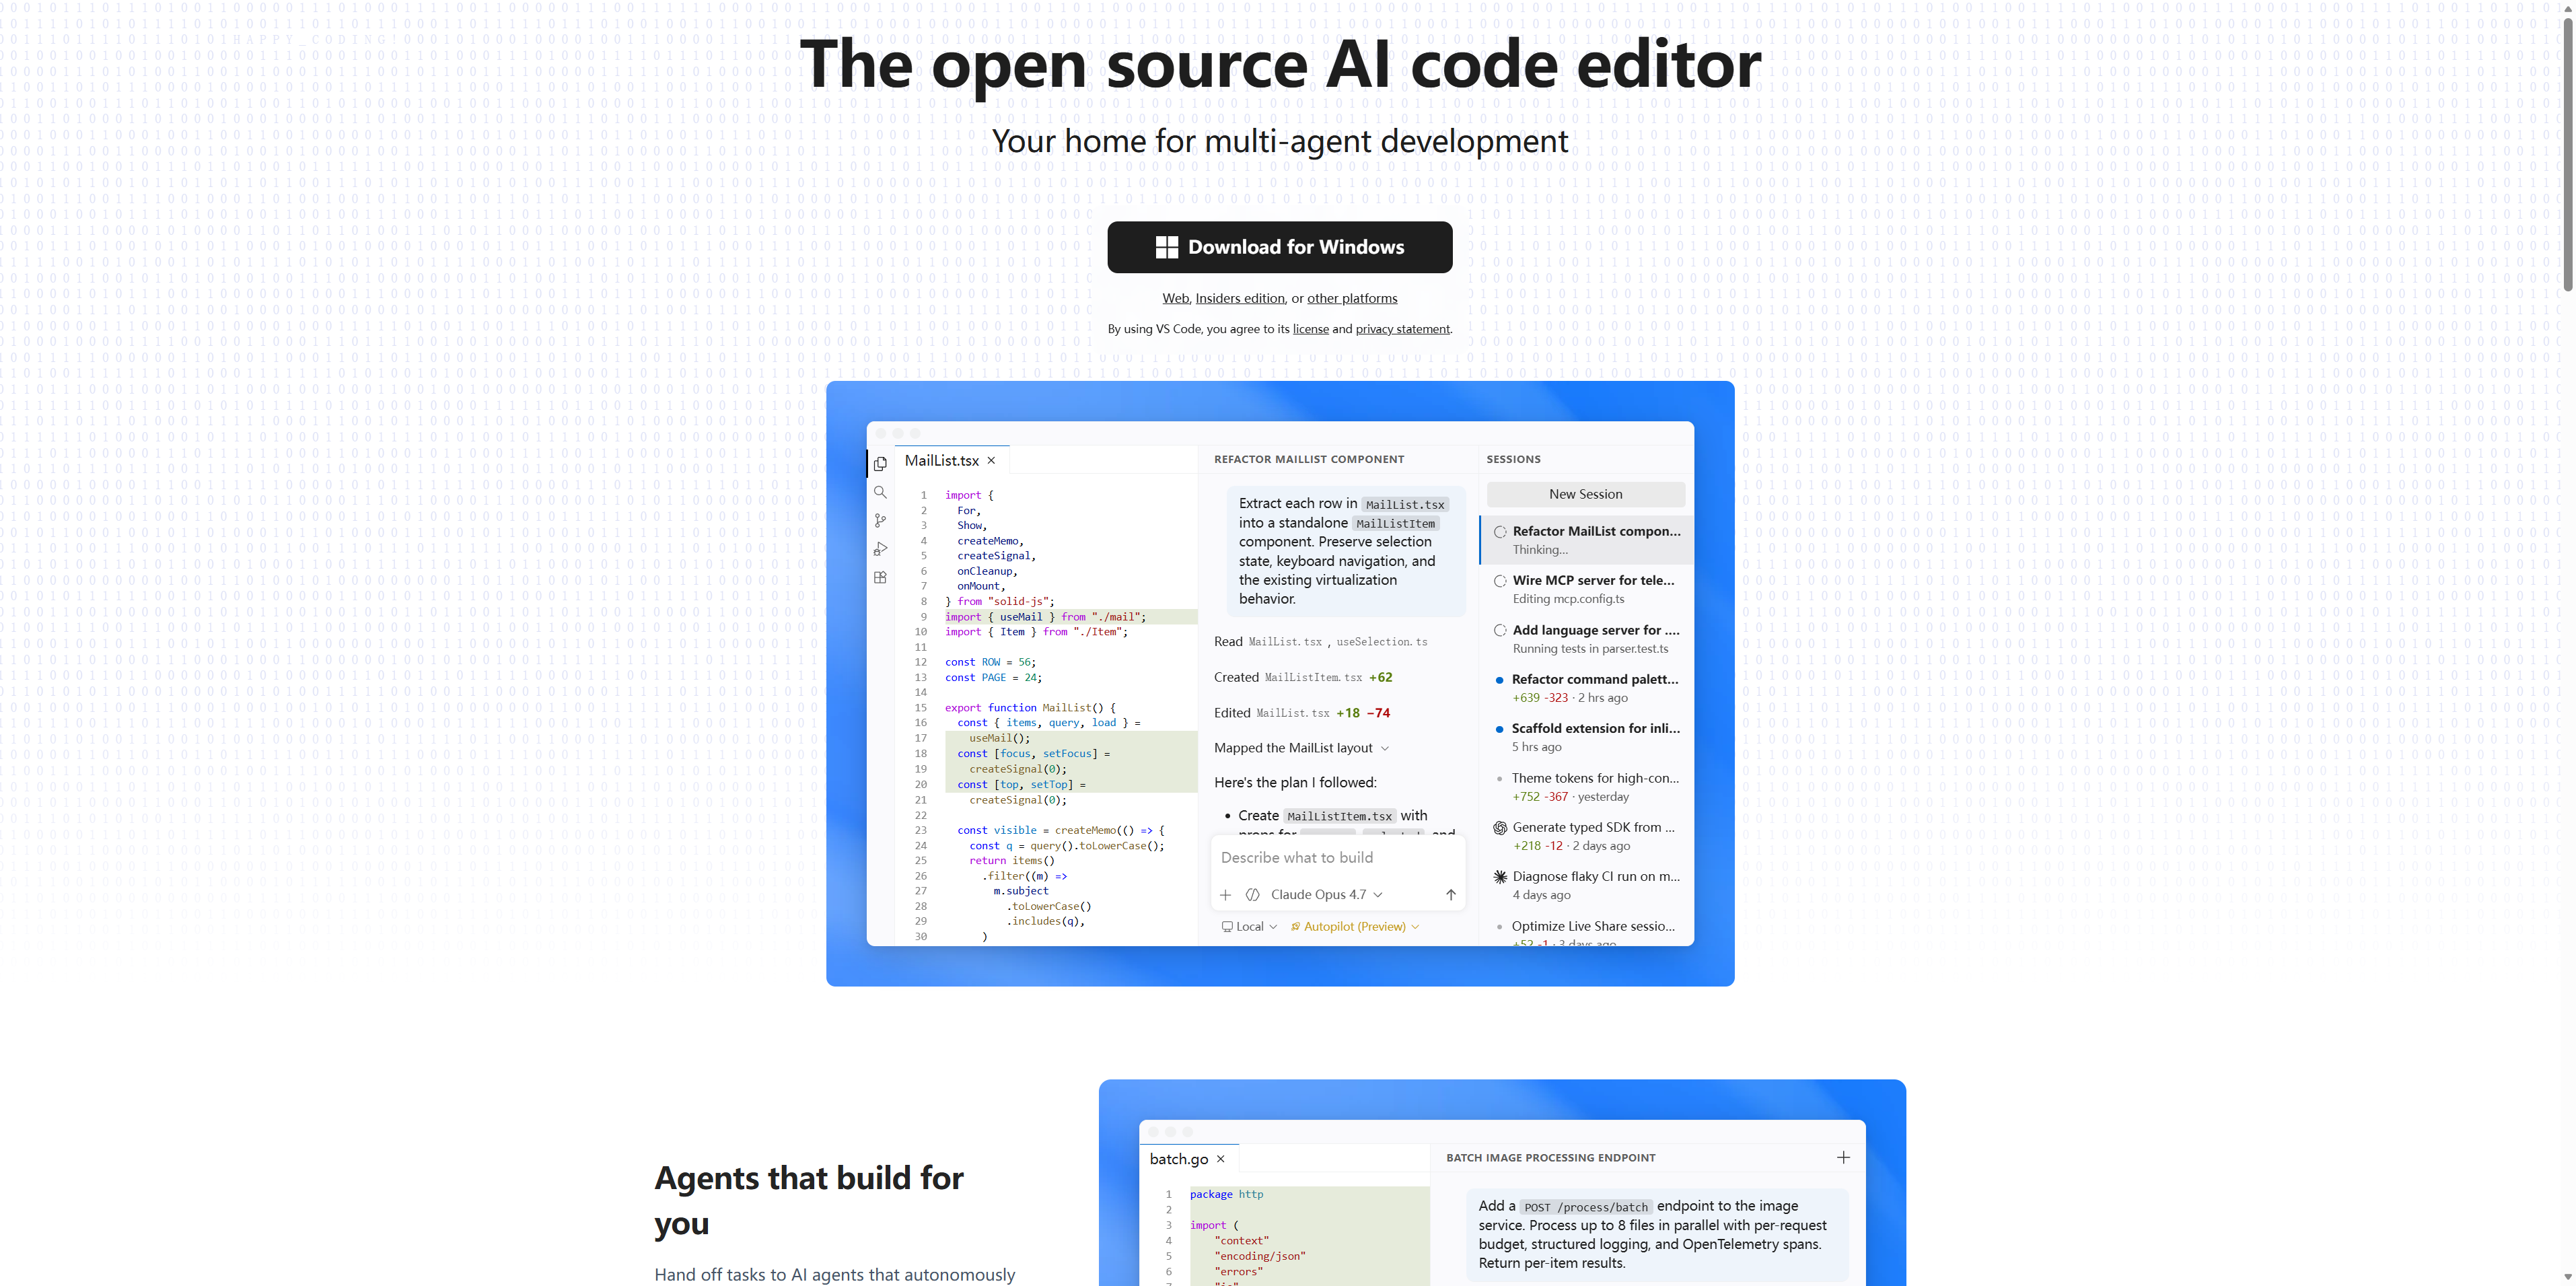Open the Insiders edition link
This screenshot has height=1286, width=2576.
point(1240,298)
